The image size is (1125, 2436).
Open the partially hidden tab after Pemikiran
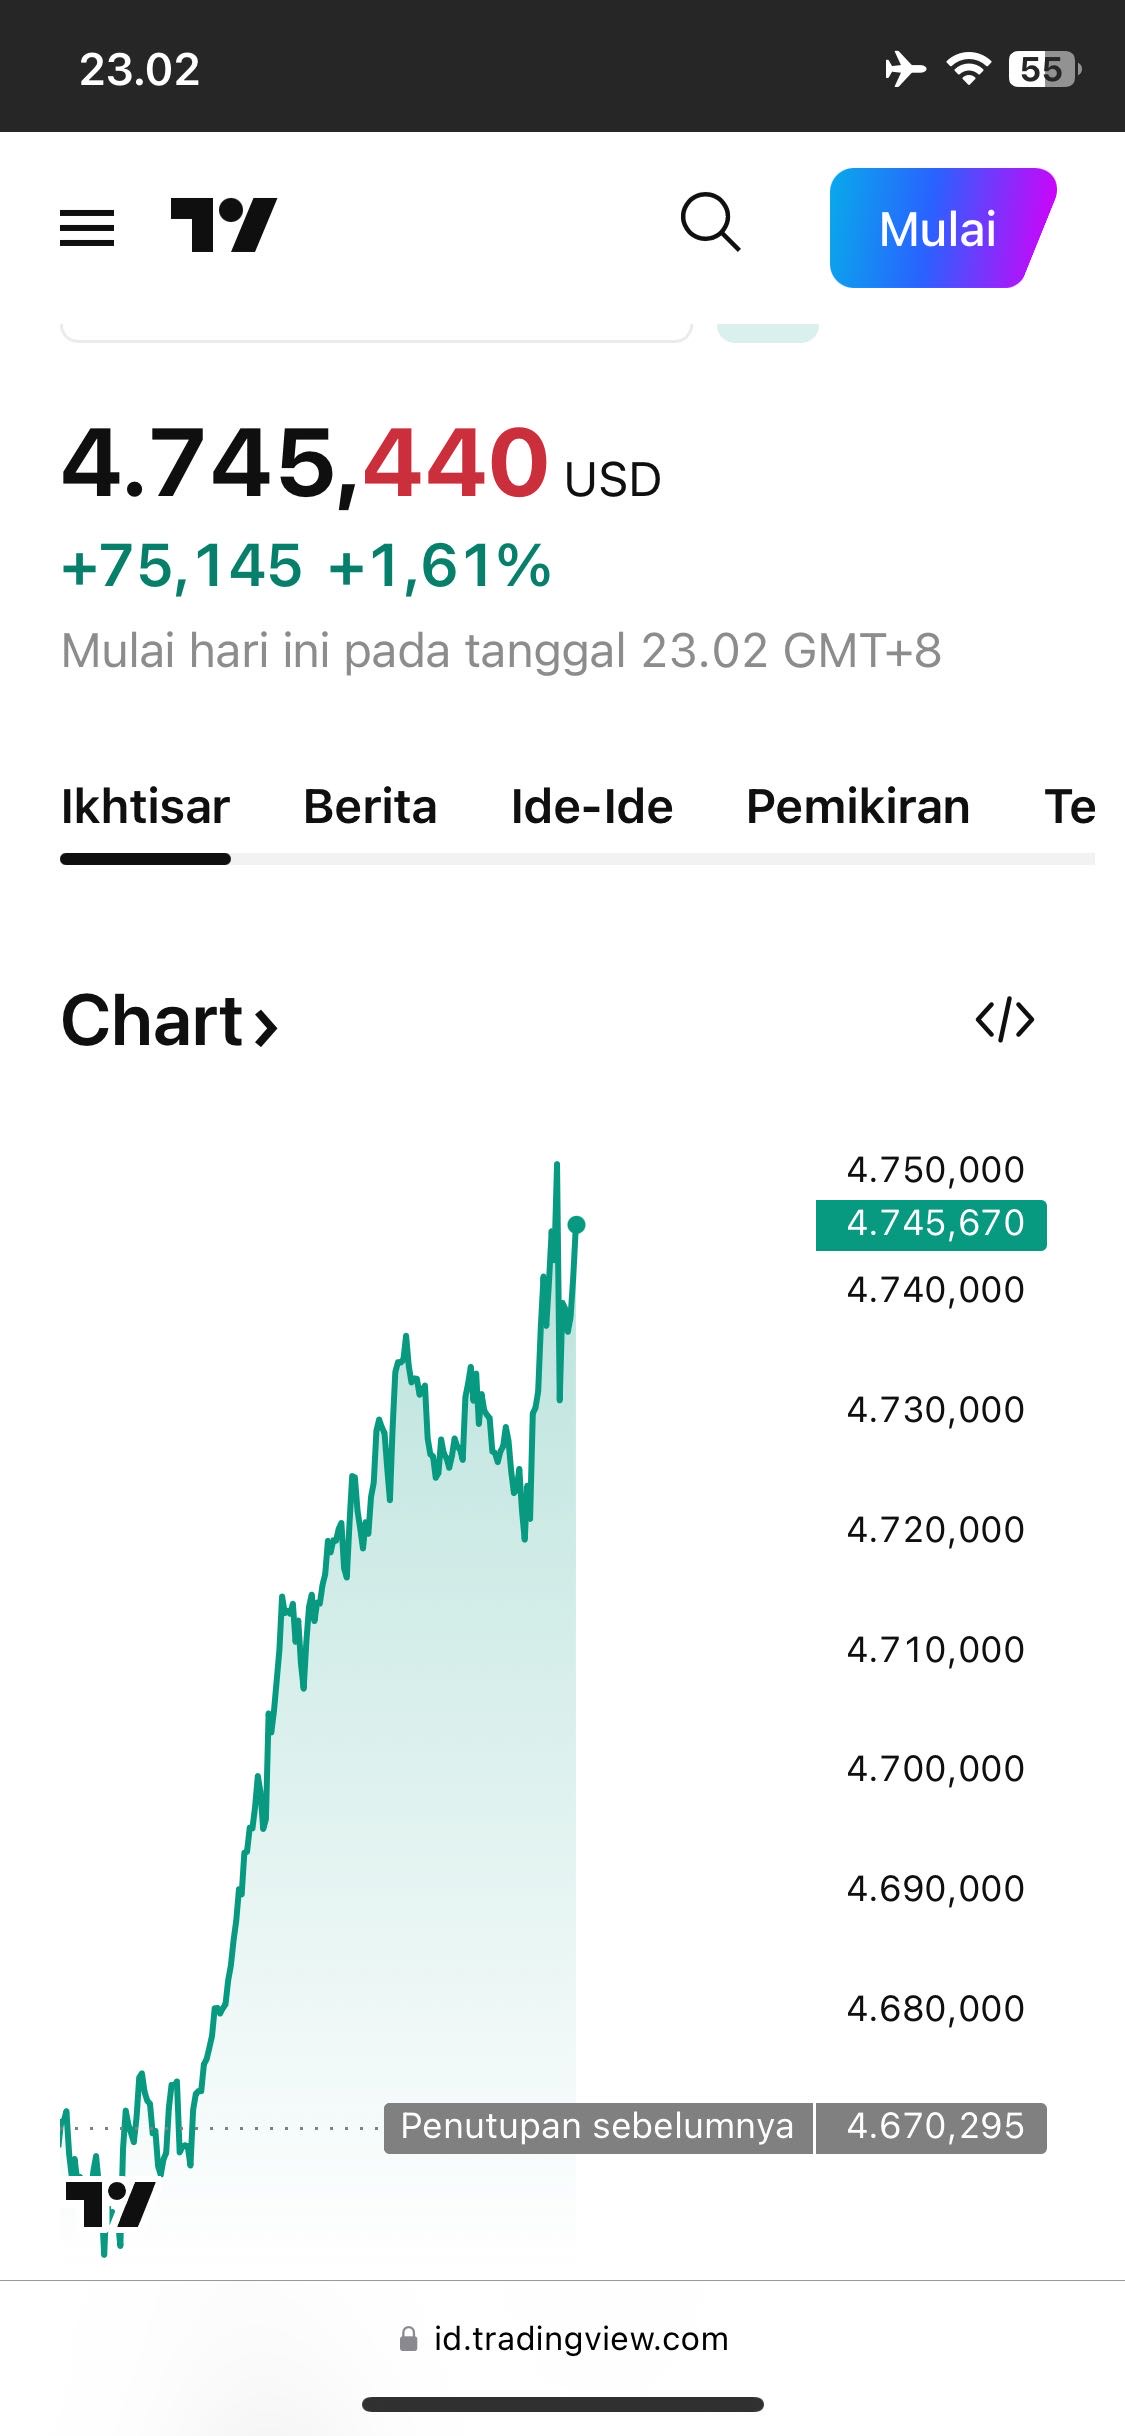click(1069, 807)
